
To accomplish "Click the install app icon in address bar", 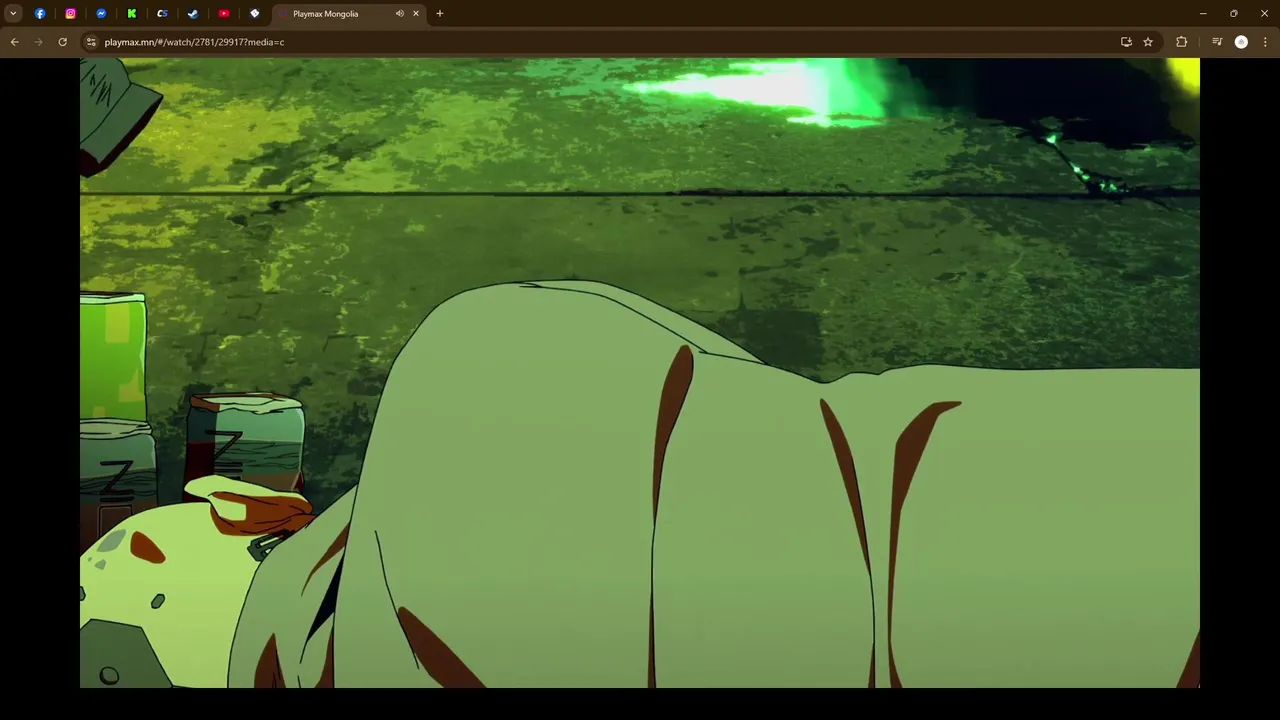I will pos(1126,42).
